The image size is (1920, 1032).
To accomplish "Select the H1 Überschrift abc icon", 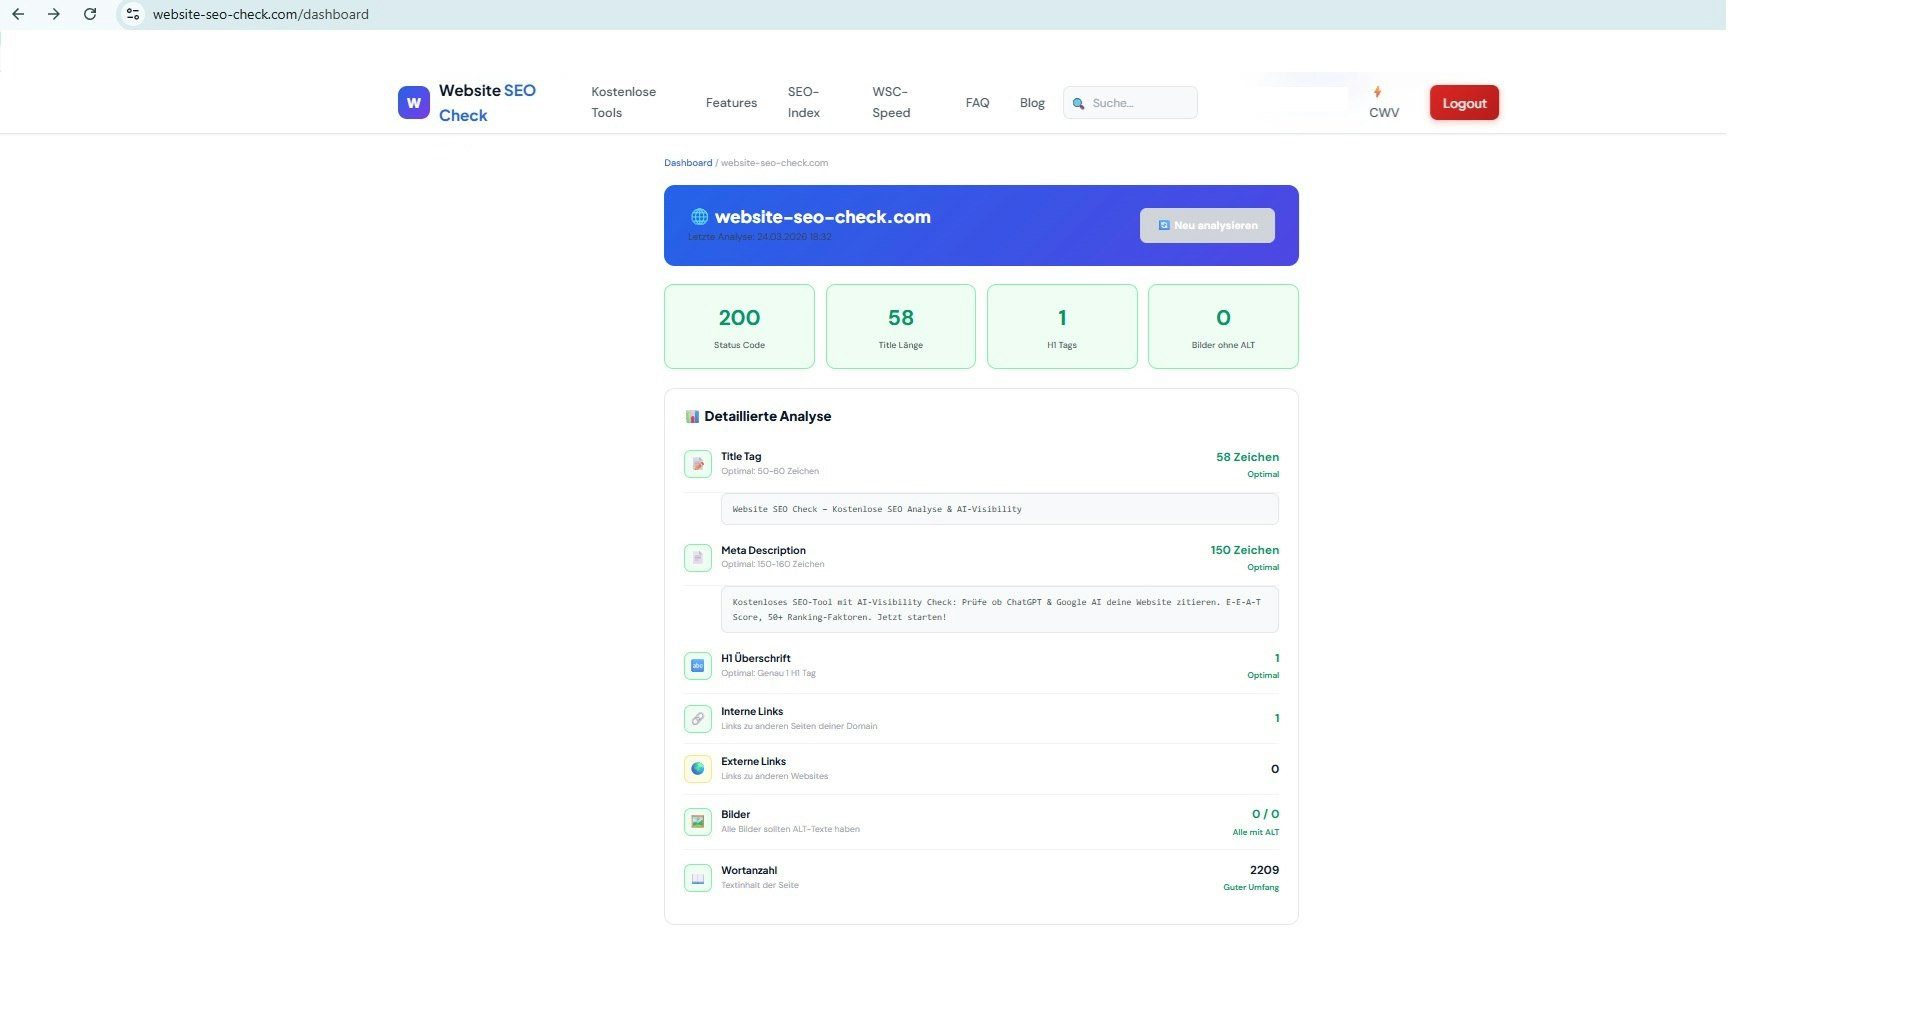I will (x=697, y=665).
